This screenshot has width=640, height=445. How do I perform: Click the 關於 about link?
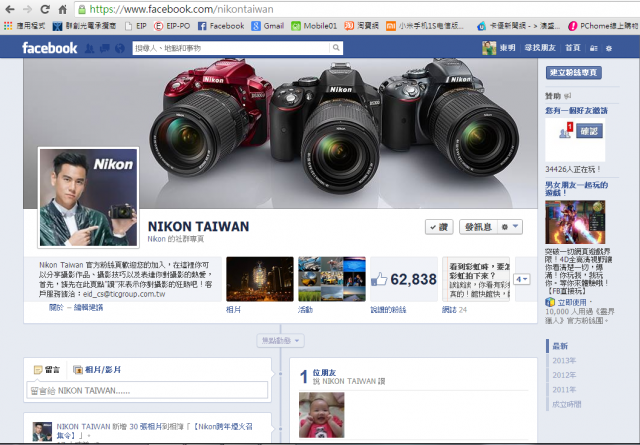point(56,308)
